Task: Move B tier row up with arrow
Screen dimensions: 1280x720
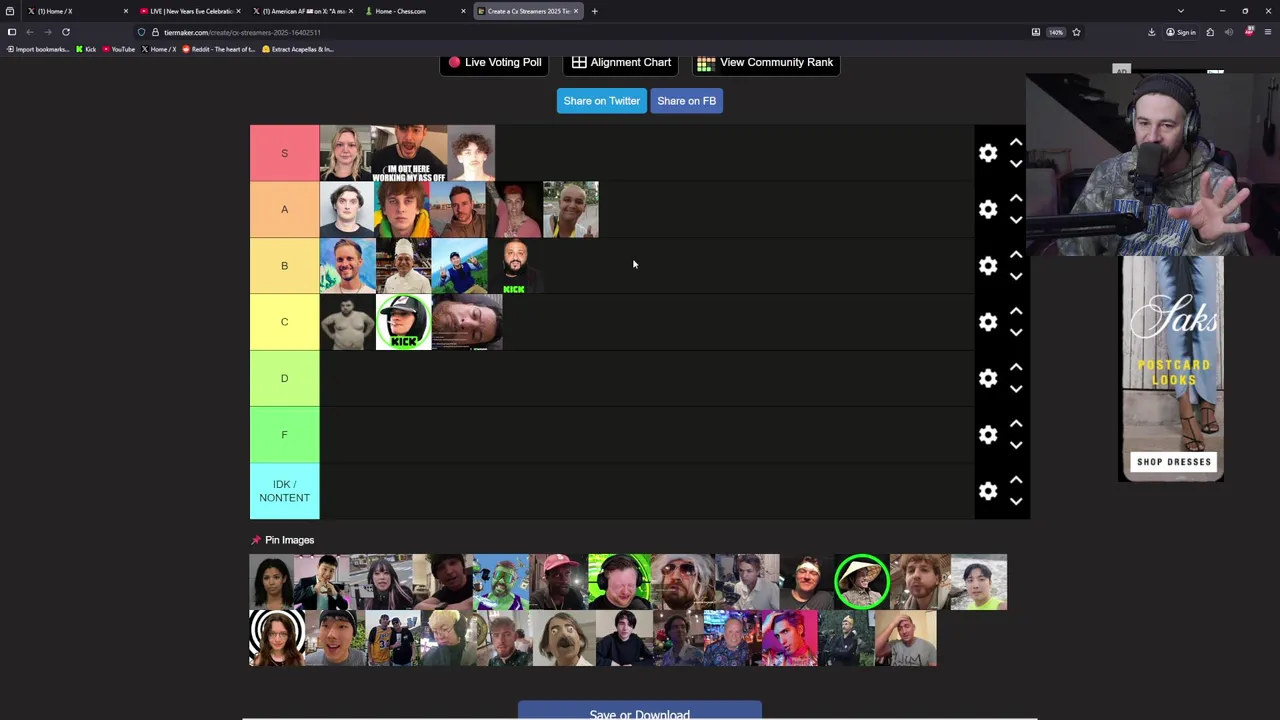Action: click(x=1016, y=255)
